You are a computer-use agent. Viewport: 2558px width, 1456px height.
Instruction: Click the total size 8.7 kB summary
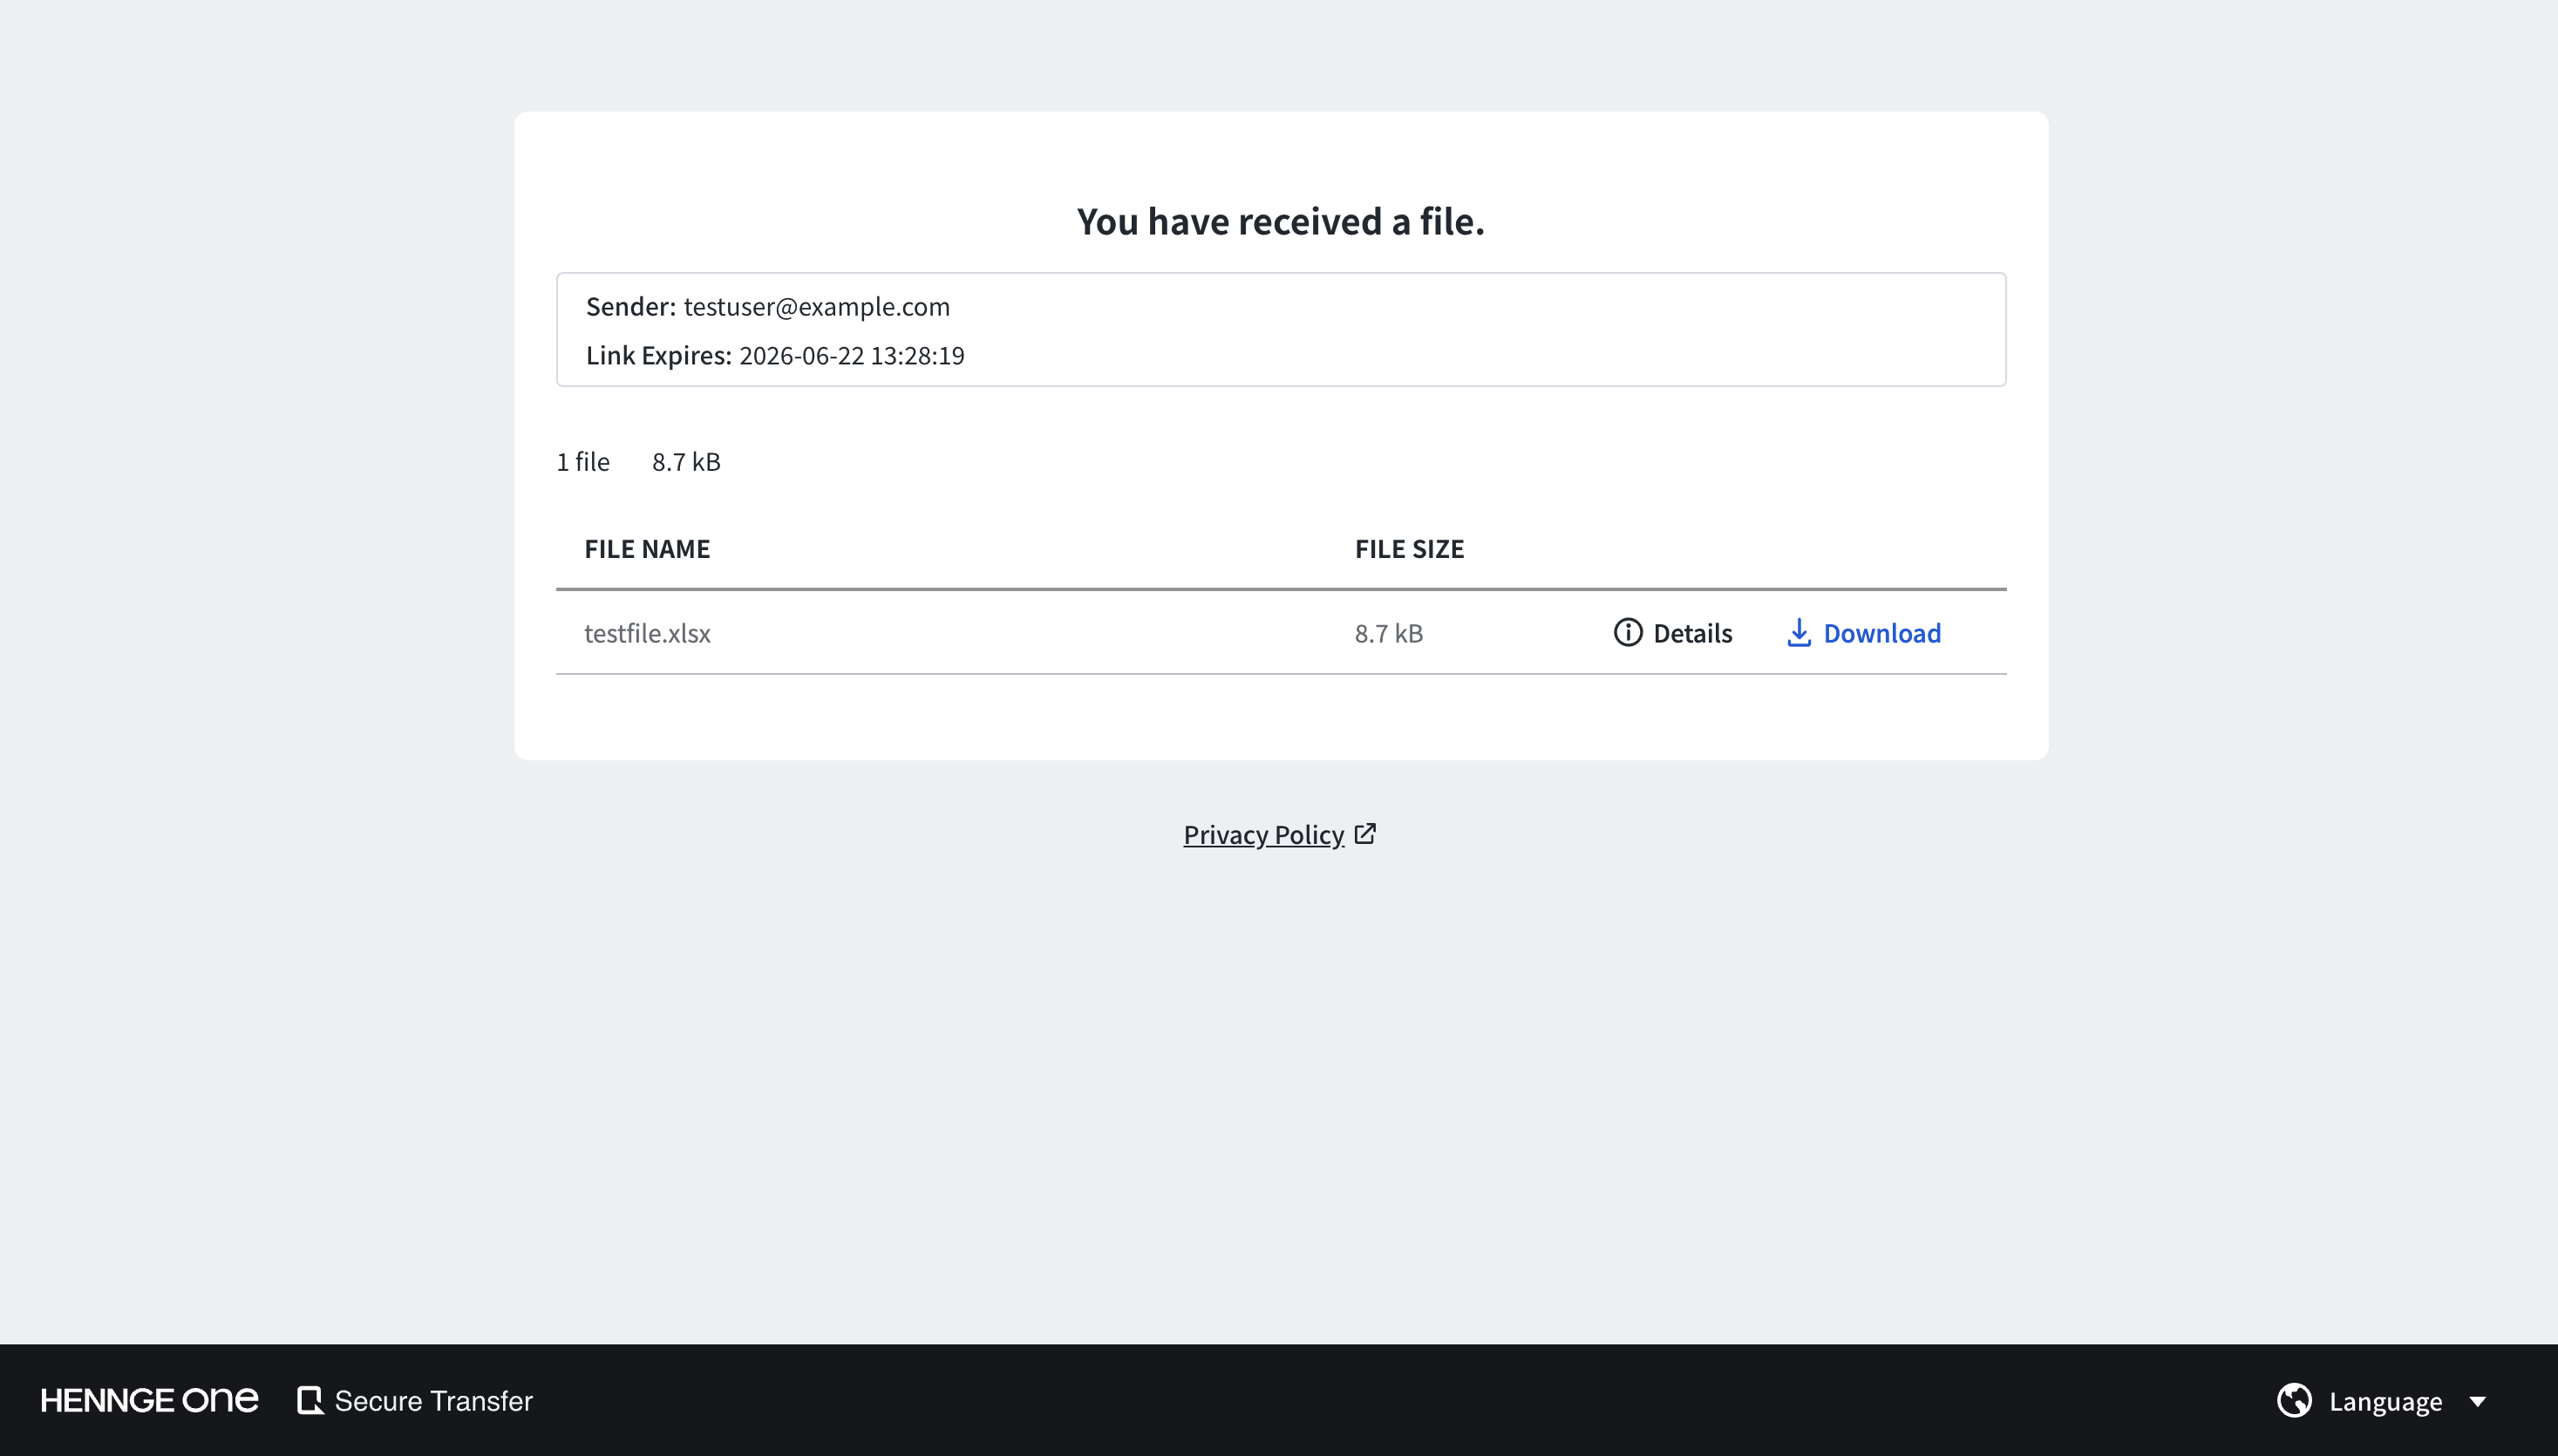[x=686, y=461]
